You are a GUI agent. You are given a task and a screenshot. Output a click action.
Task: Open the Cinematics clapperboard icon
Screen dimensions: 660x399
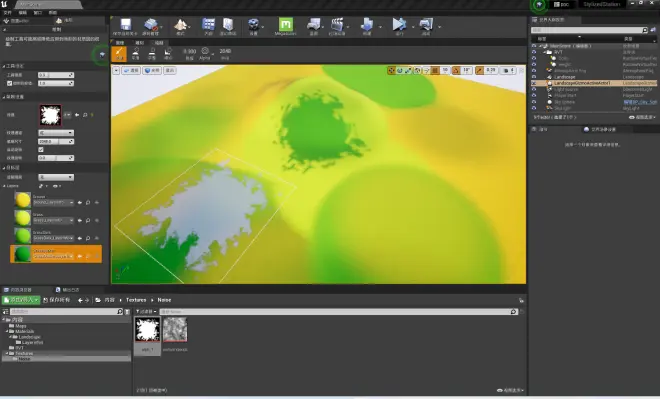[337, 24]
